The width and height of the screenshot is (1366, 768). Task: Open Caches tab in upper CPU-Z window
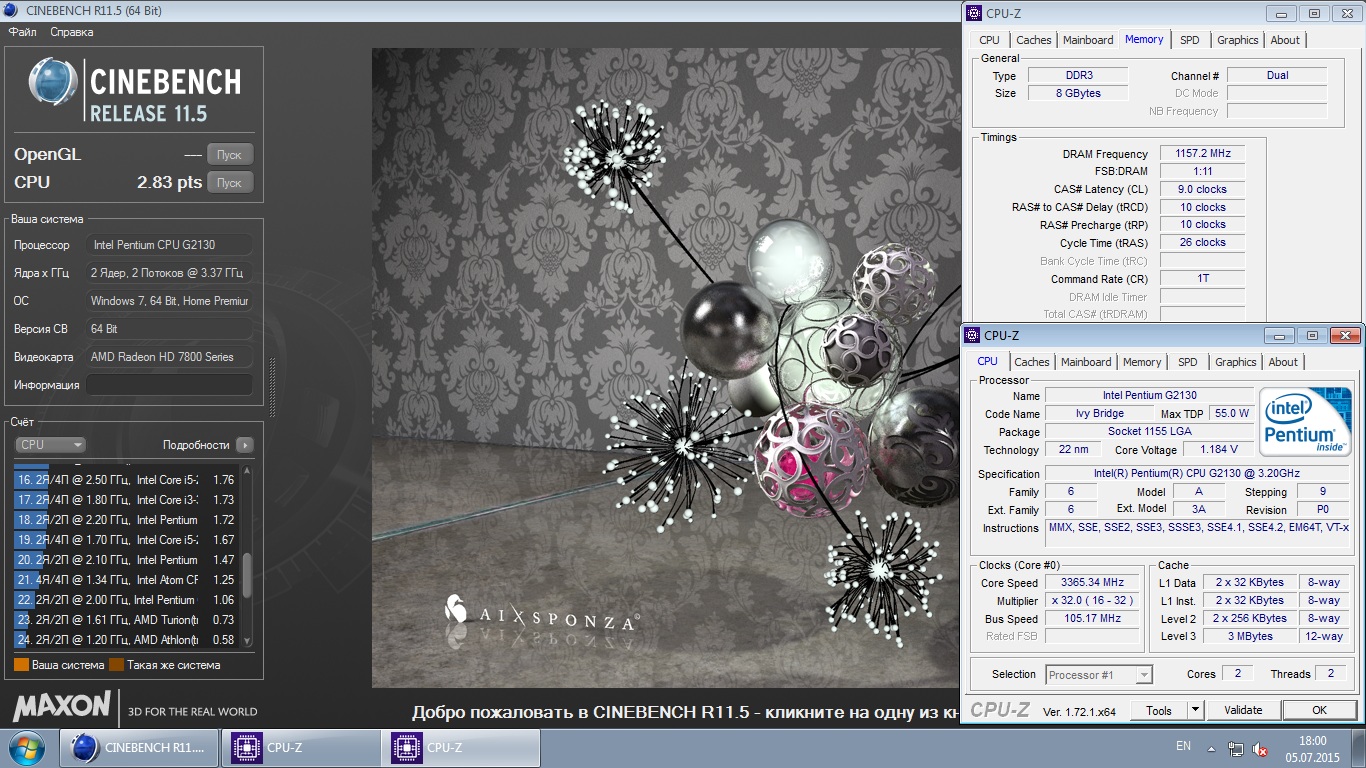(x=1033, y=40)
